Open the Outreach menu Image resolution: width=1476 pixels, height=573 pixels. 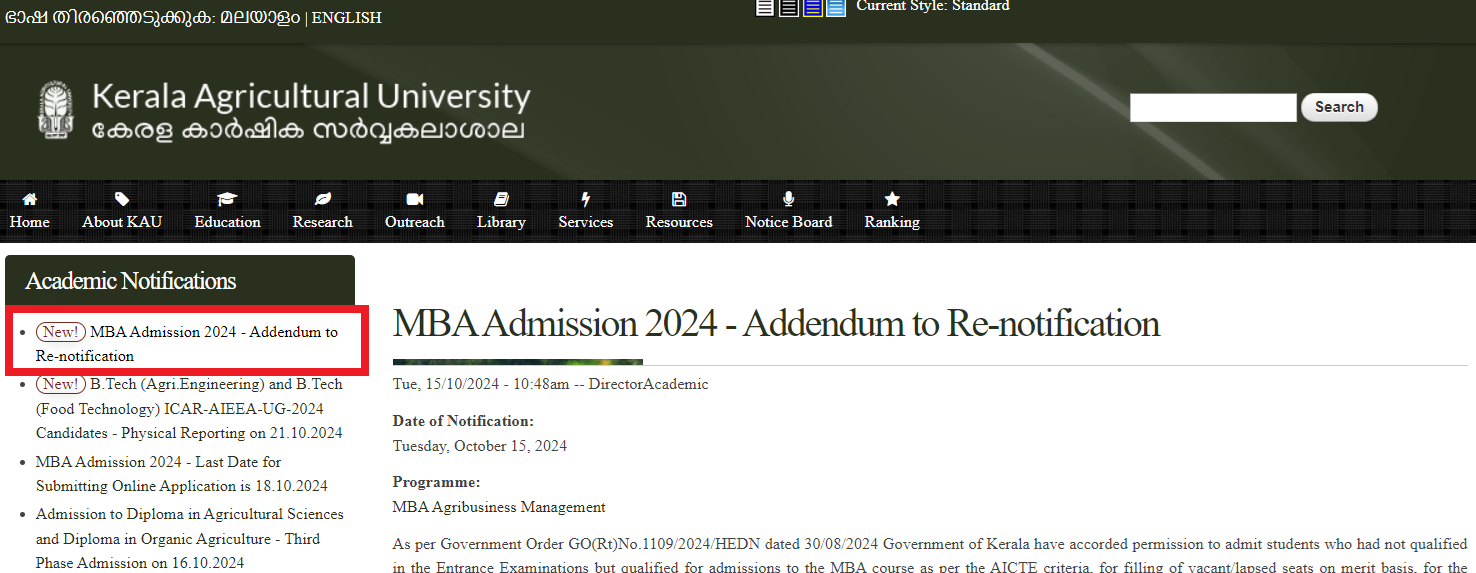[415, 222]
